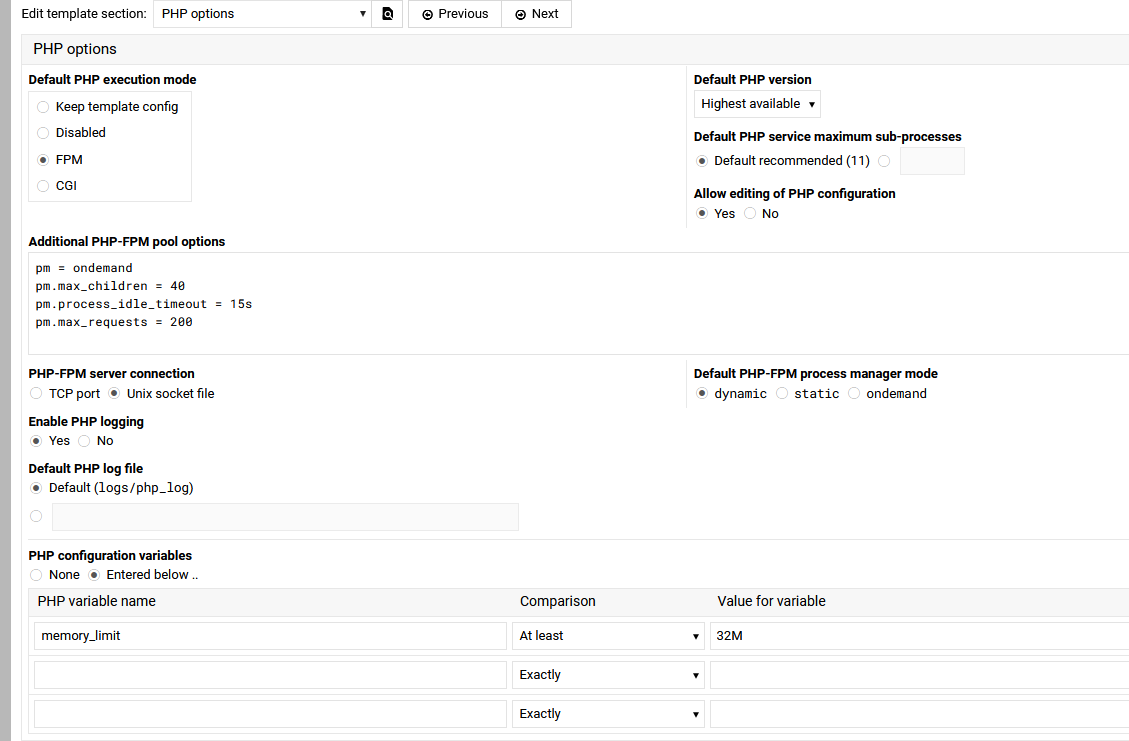
Task: Select Default recommended (11) sub-processes
Action: coord(702,161)
